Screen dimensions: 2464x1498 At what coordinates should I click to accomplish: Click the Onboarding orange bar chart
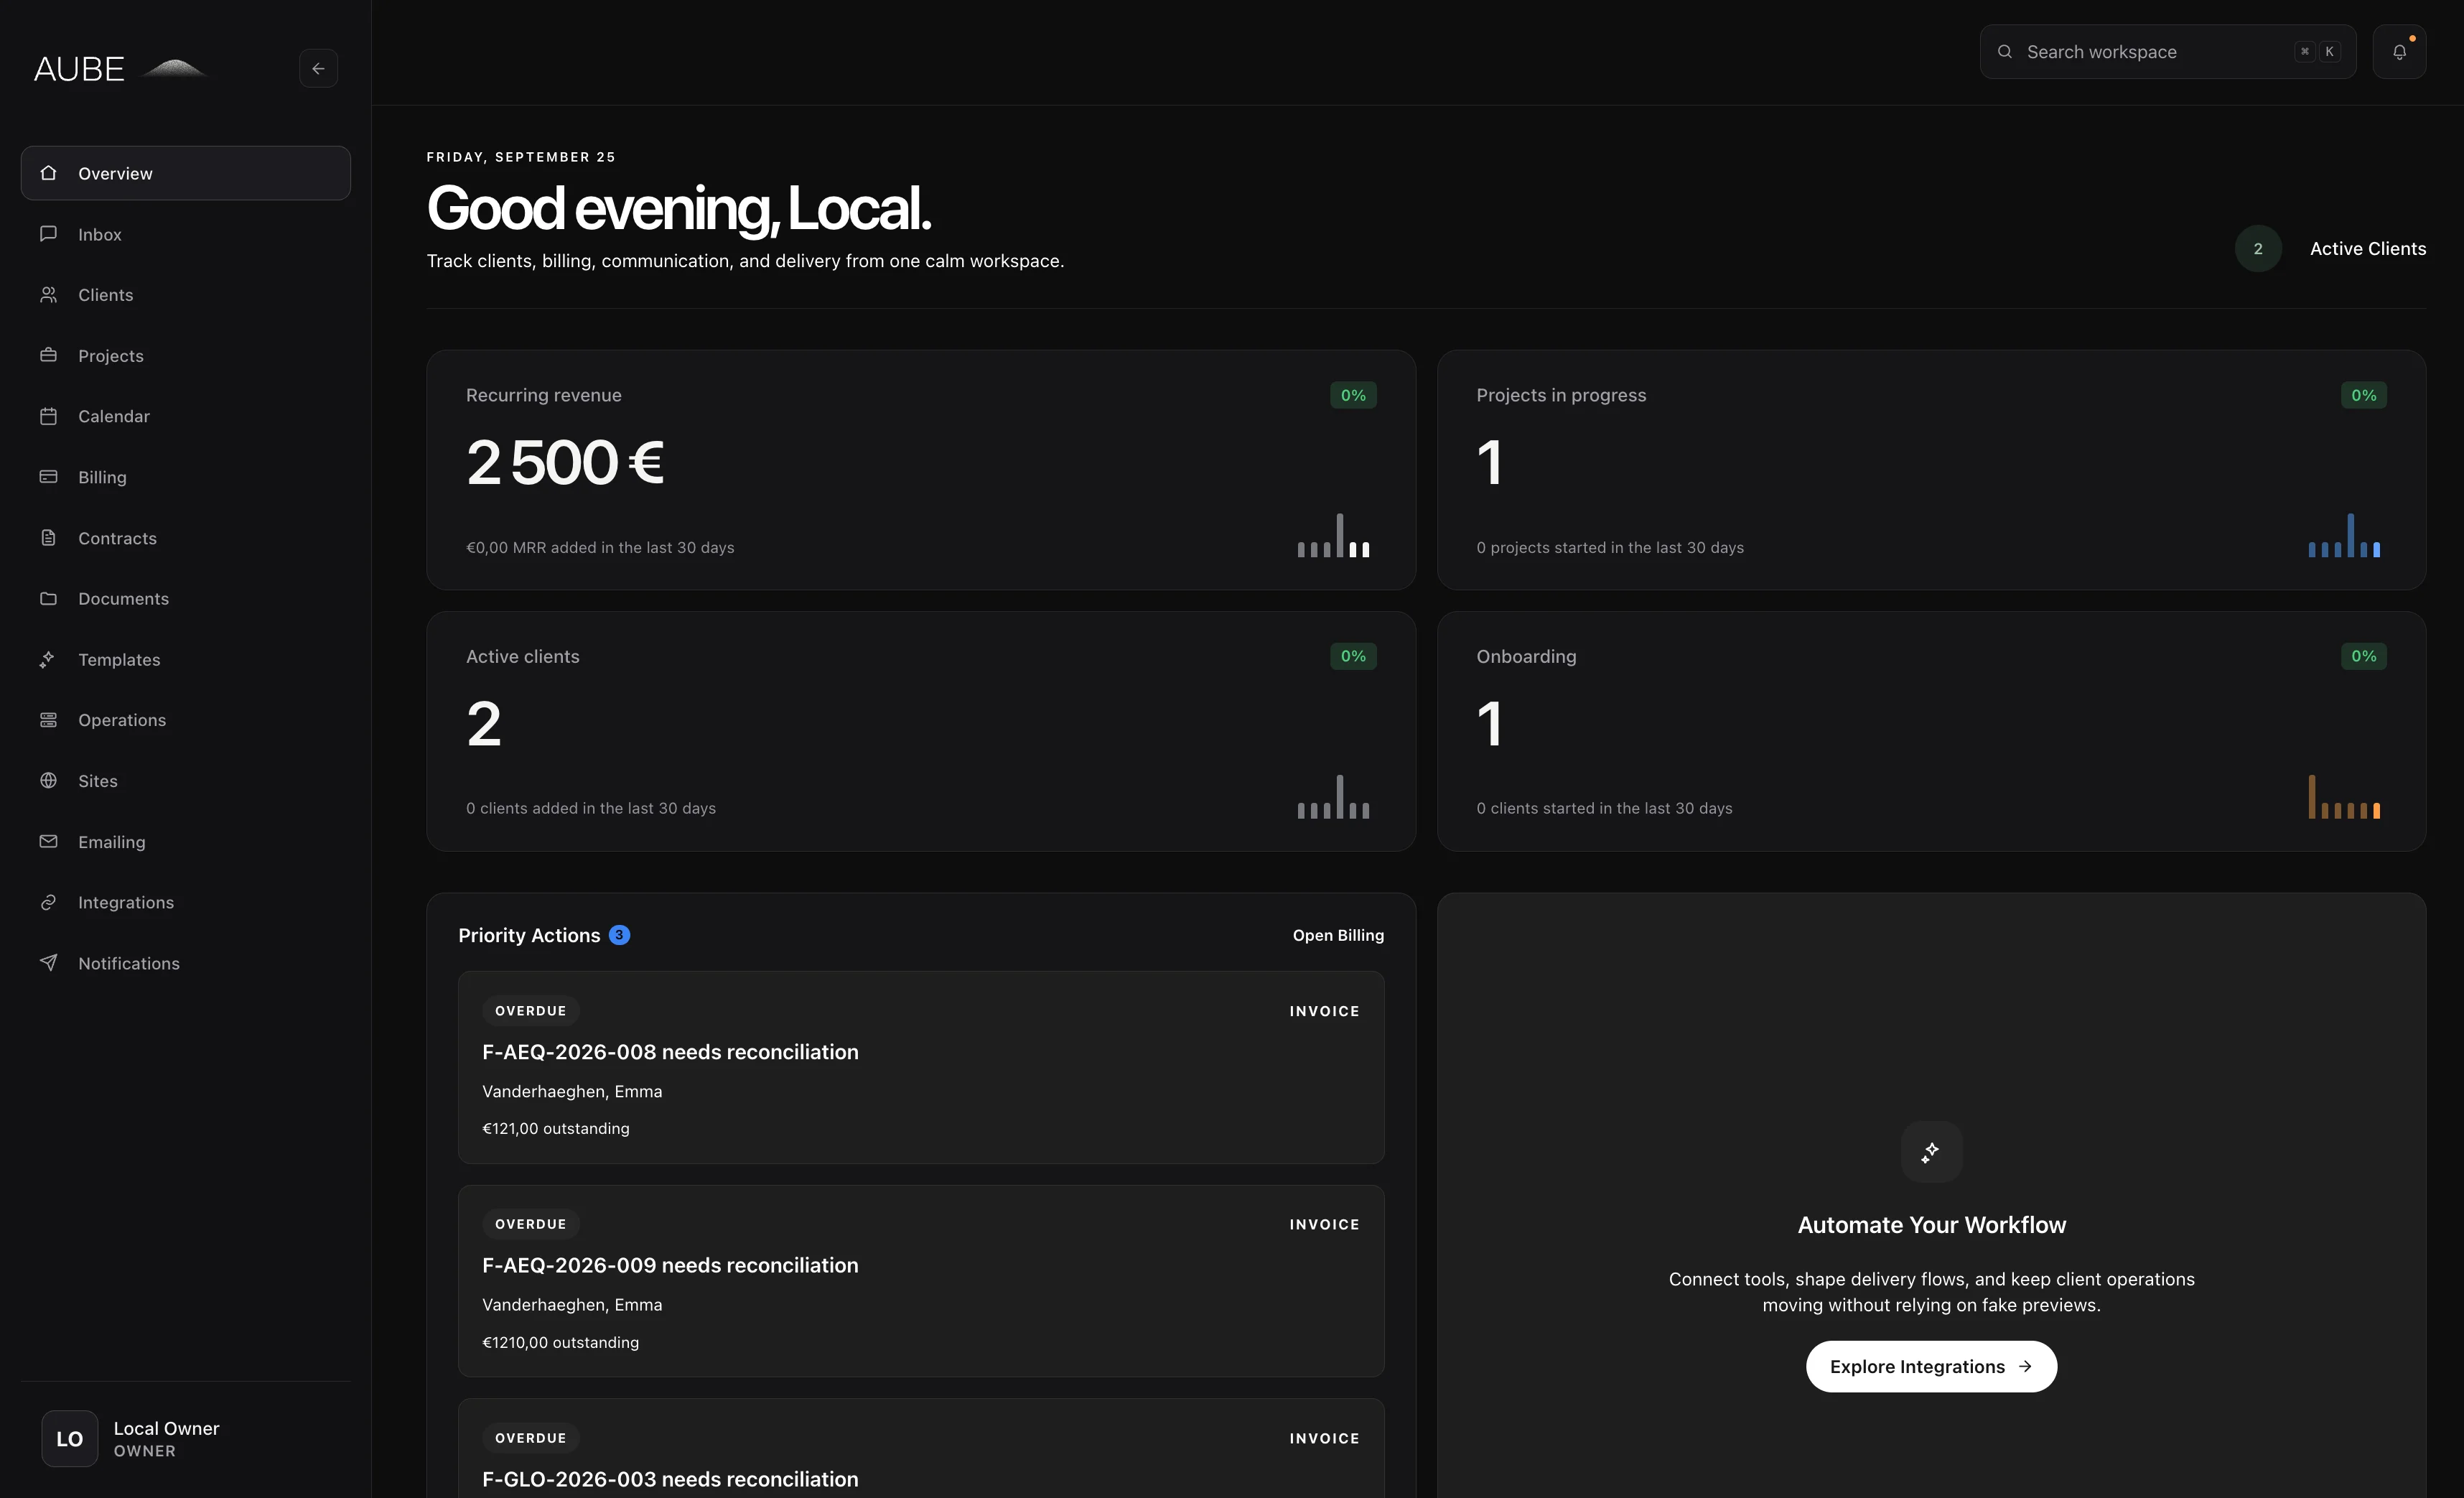(2344, 796)
